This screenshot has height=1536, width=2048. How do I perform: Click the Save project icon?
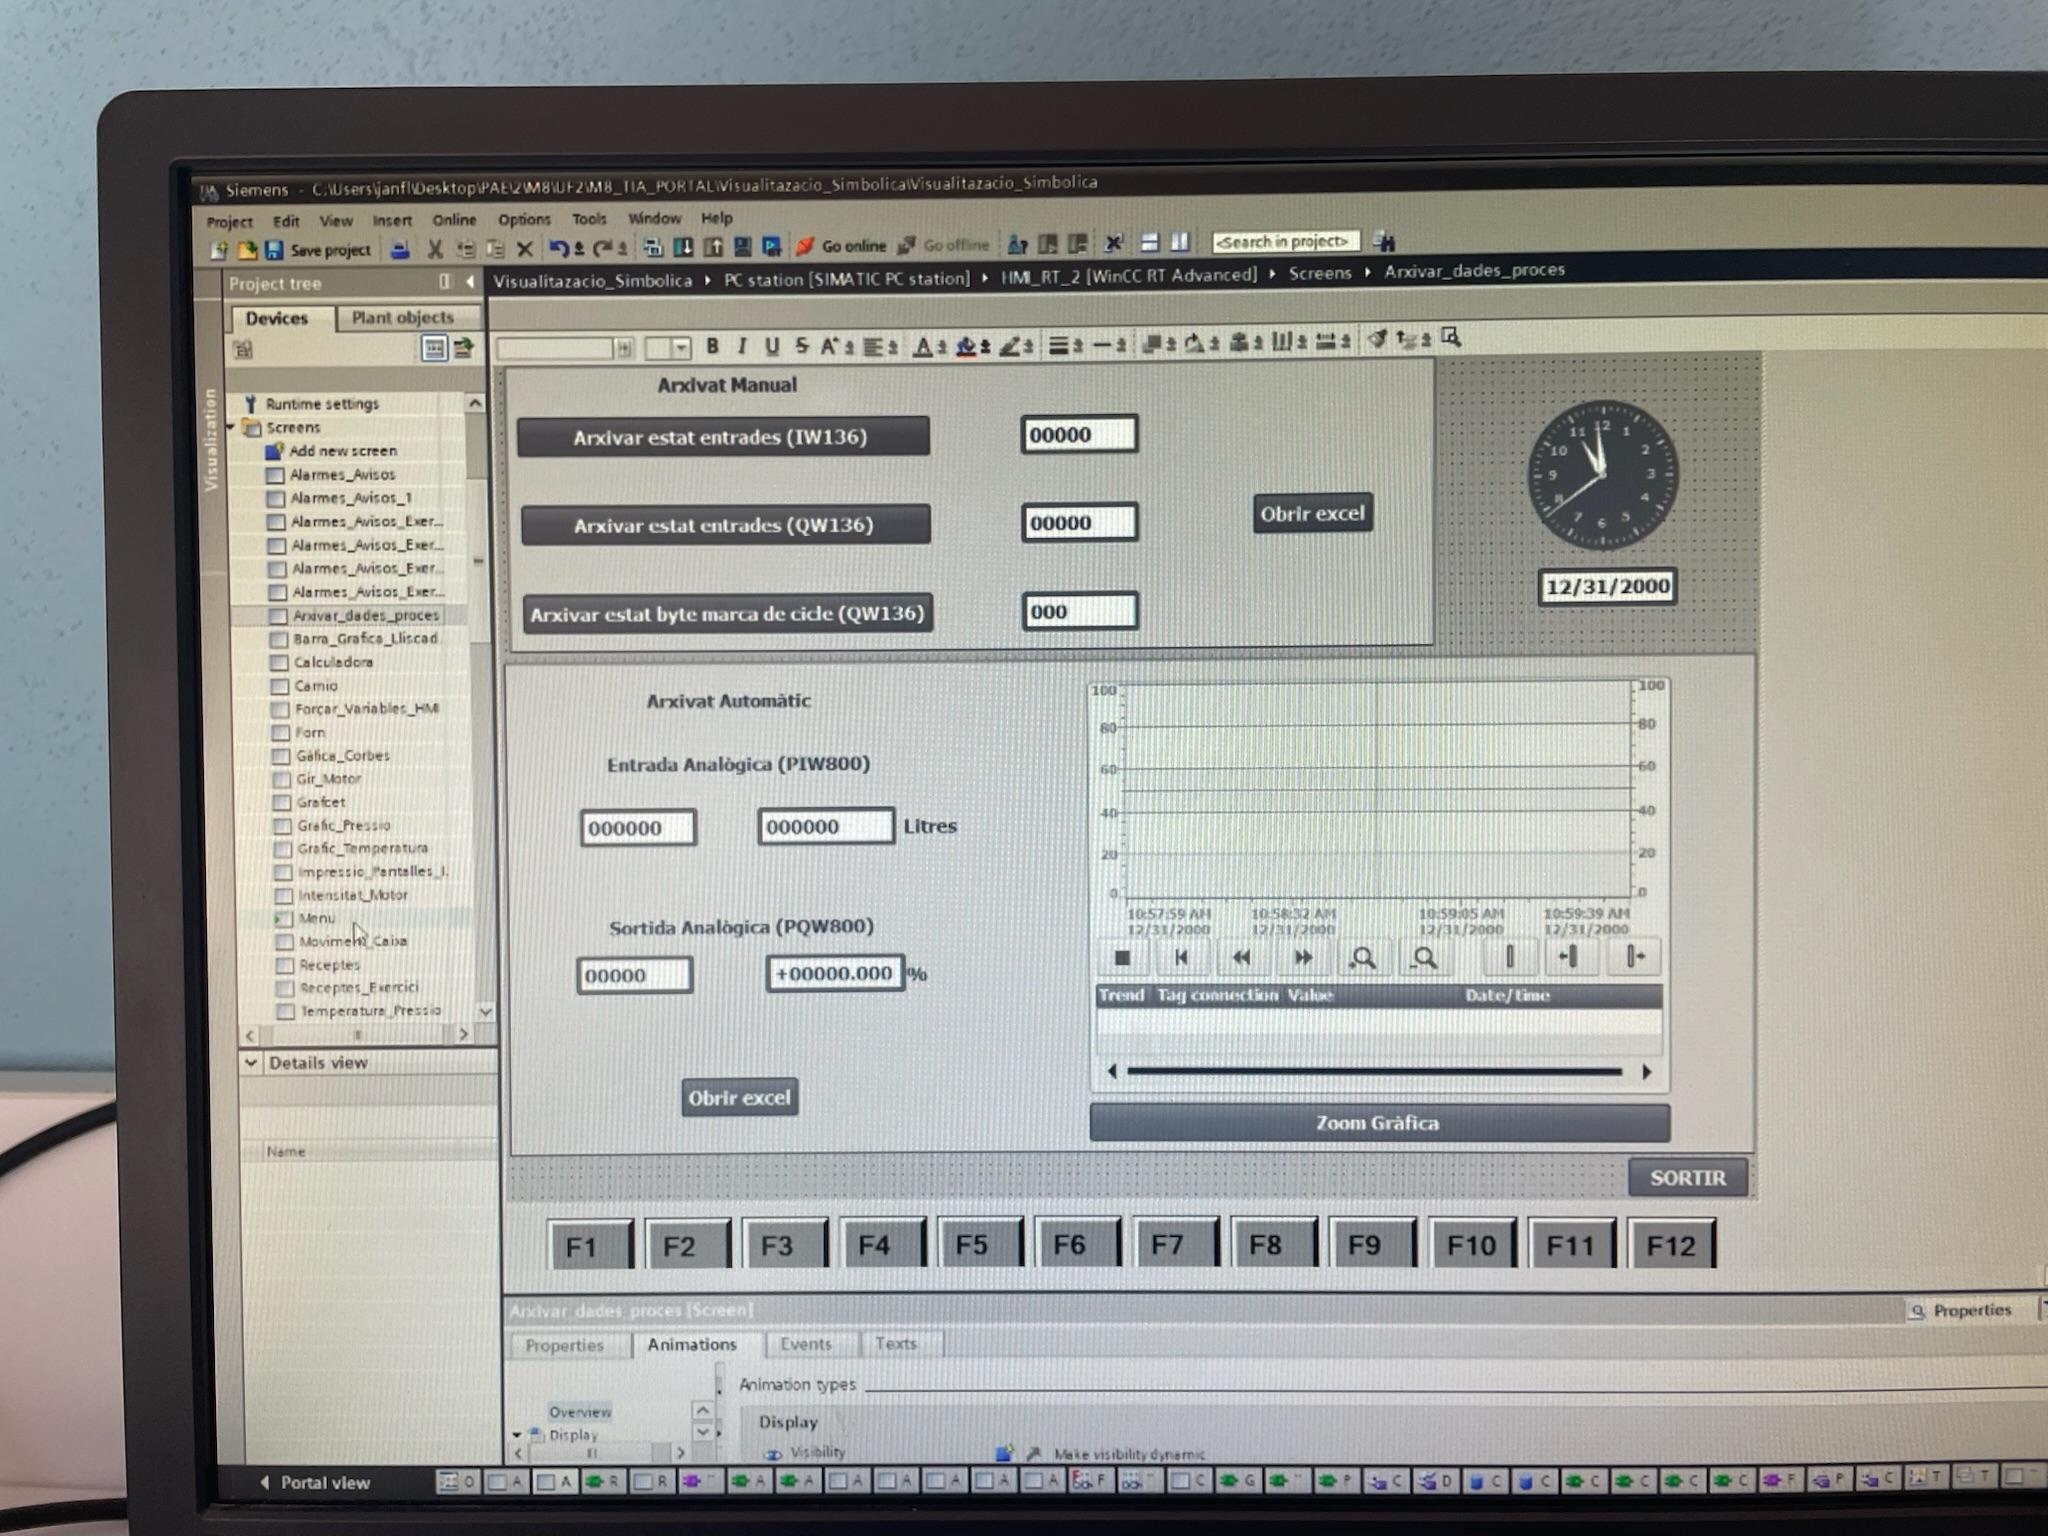tap(274, 250)
